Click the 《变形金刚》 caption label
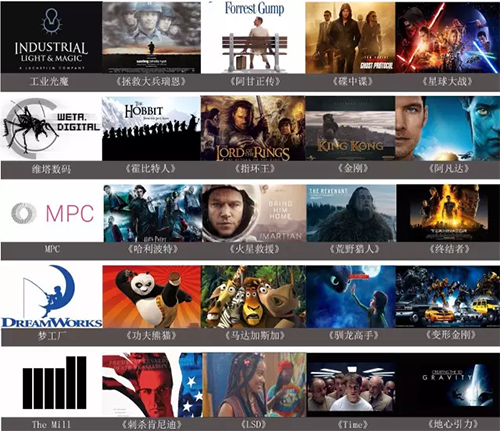 450,335
